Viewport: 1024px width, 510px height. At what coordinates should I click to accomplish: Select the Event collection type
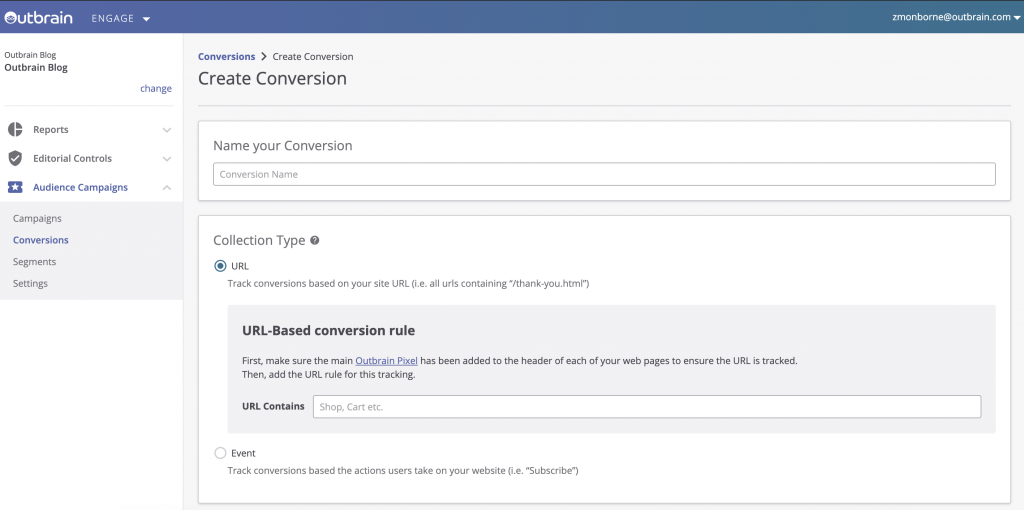pyautogui.click(x=220, y=453)
